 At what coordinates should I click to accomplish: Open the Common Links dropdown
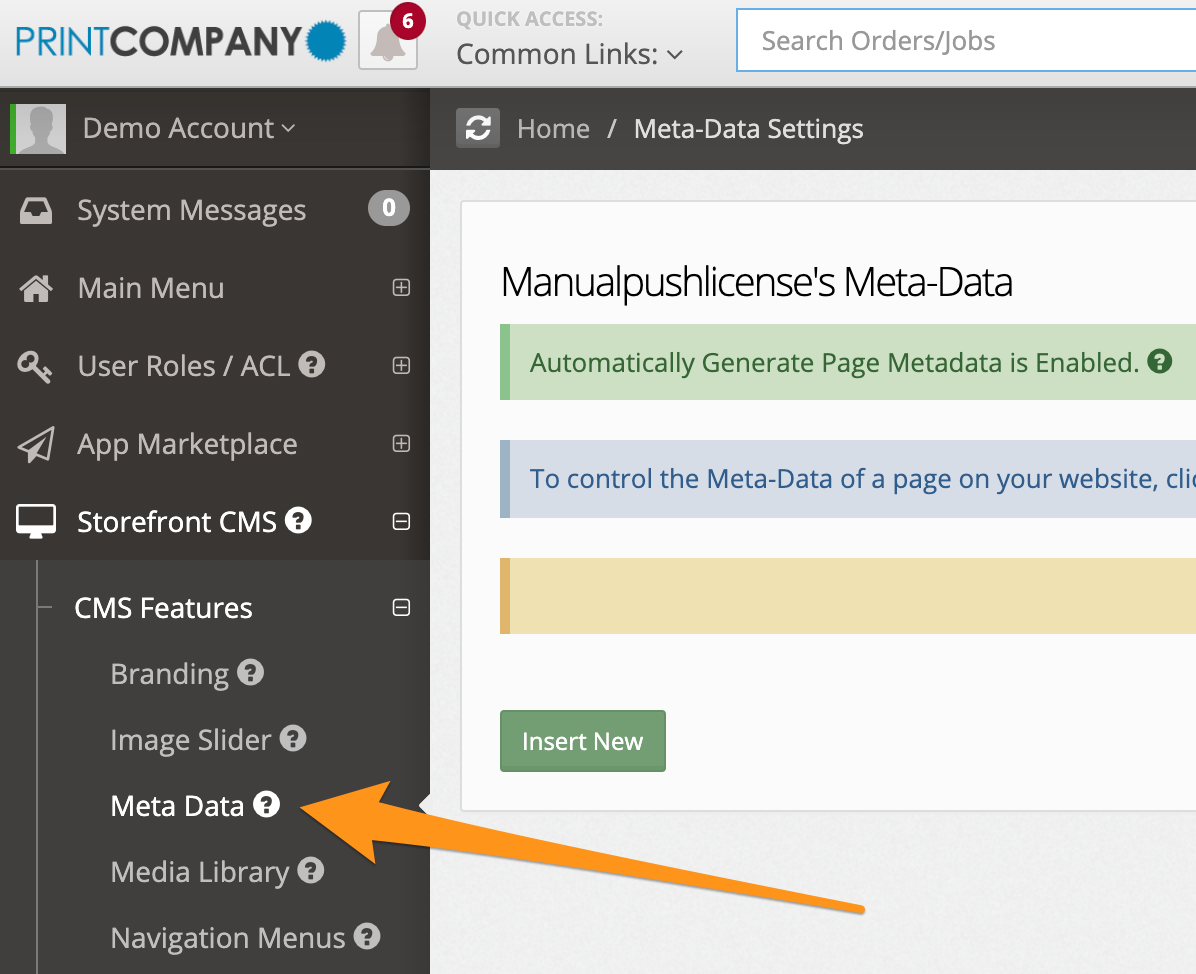click(x=569, y=55)
